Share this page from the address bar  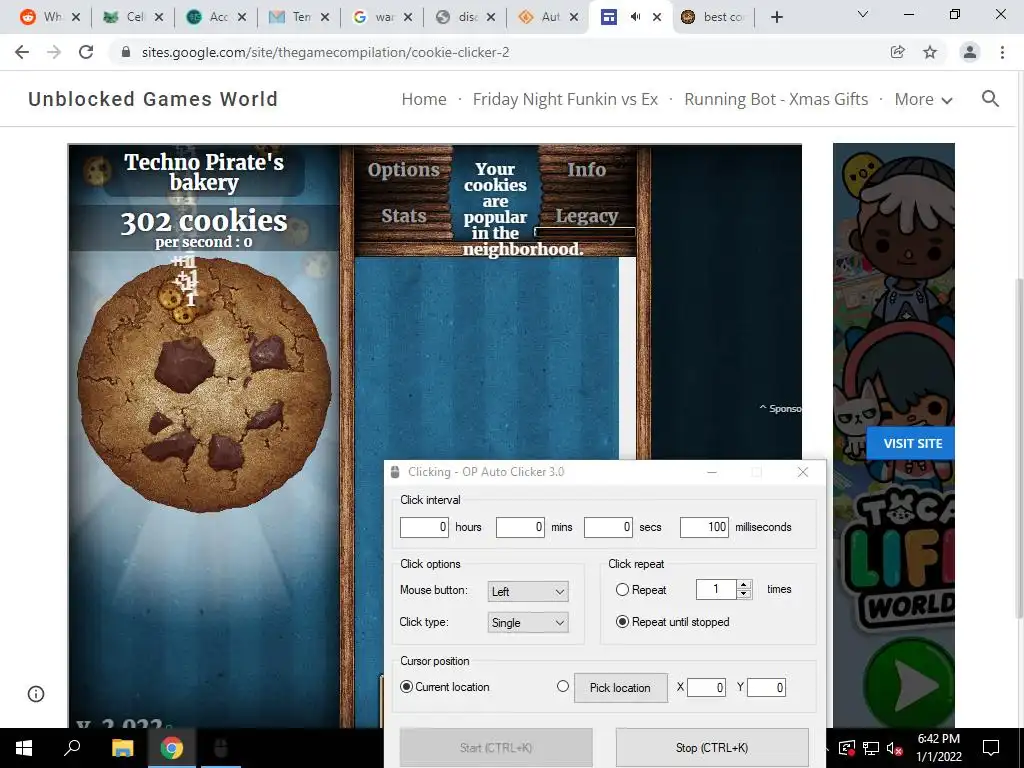(898, 52)
